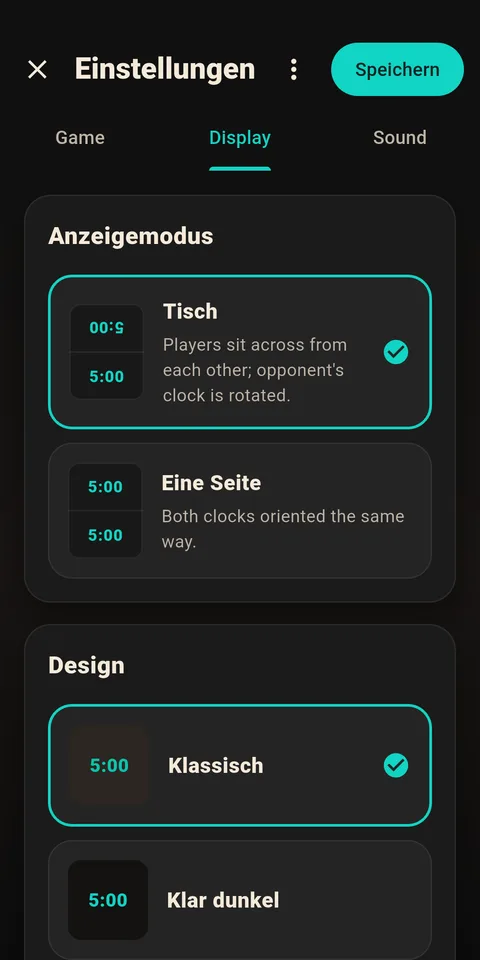Open the three-dot overflow menu
The width and height of the screenshot is (480, 960).
(294, 70)
